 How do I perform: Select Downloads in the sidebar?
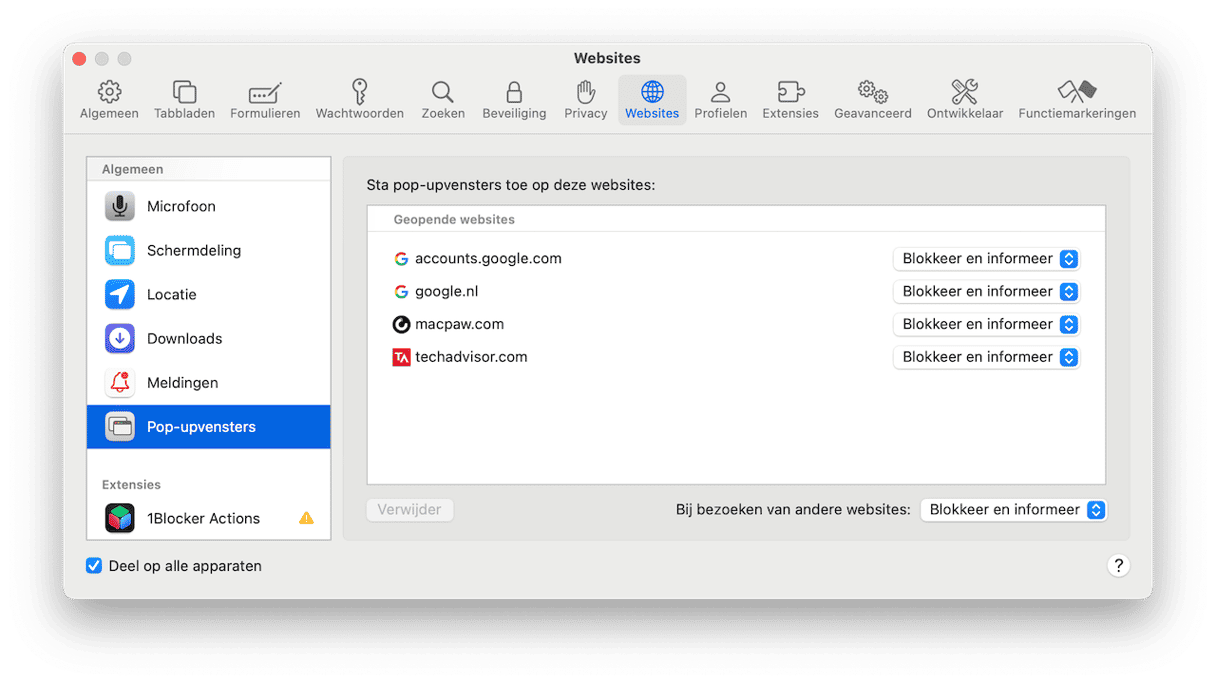coord(208,338)
